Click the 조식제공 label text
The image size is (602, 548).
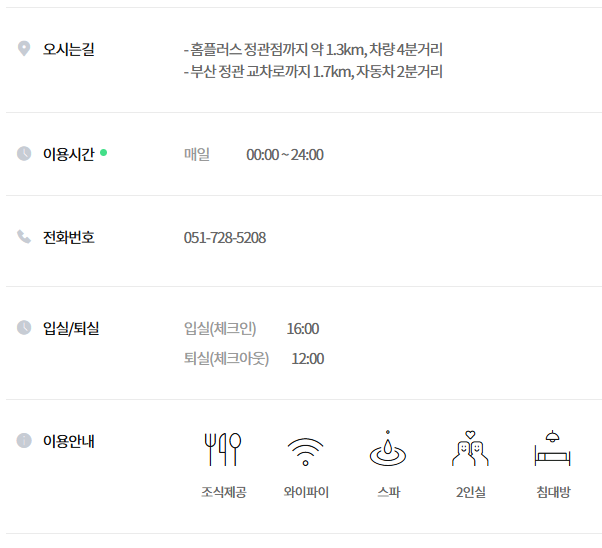[x=224, y=492]
